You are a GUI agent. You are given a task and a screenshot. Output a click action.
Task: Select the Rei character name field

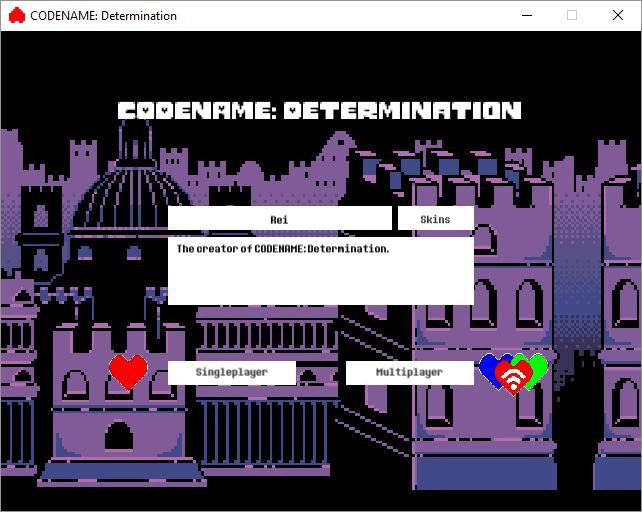tap(280, 219)
